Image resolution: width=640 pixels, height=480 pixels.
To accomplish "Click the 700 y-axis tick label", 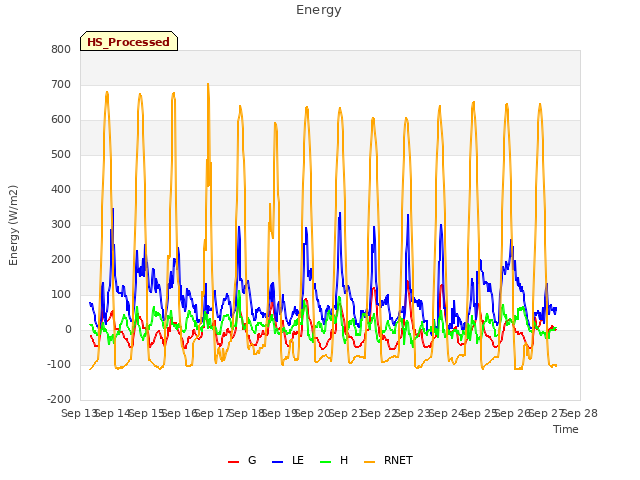I will pyautogui.click(x=61, y=84).
